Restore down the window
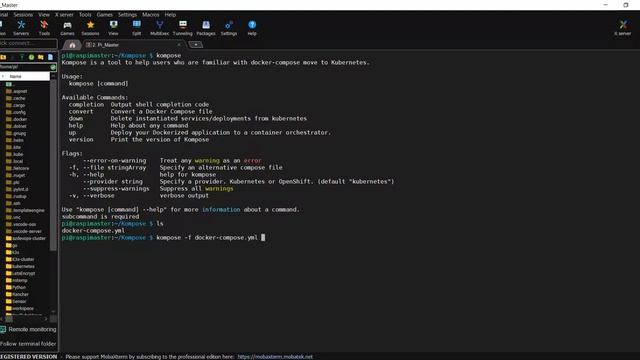 click(626, 5)
